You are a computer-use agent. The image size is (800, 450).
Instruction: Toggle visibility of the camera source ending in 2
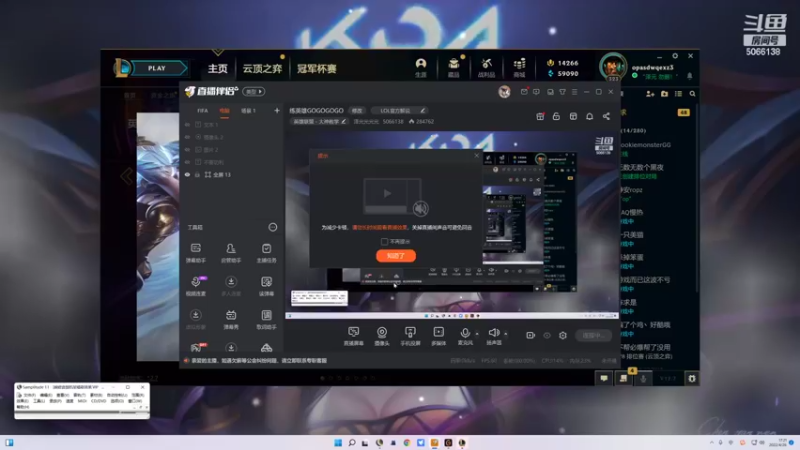click(187, 137)
